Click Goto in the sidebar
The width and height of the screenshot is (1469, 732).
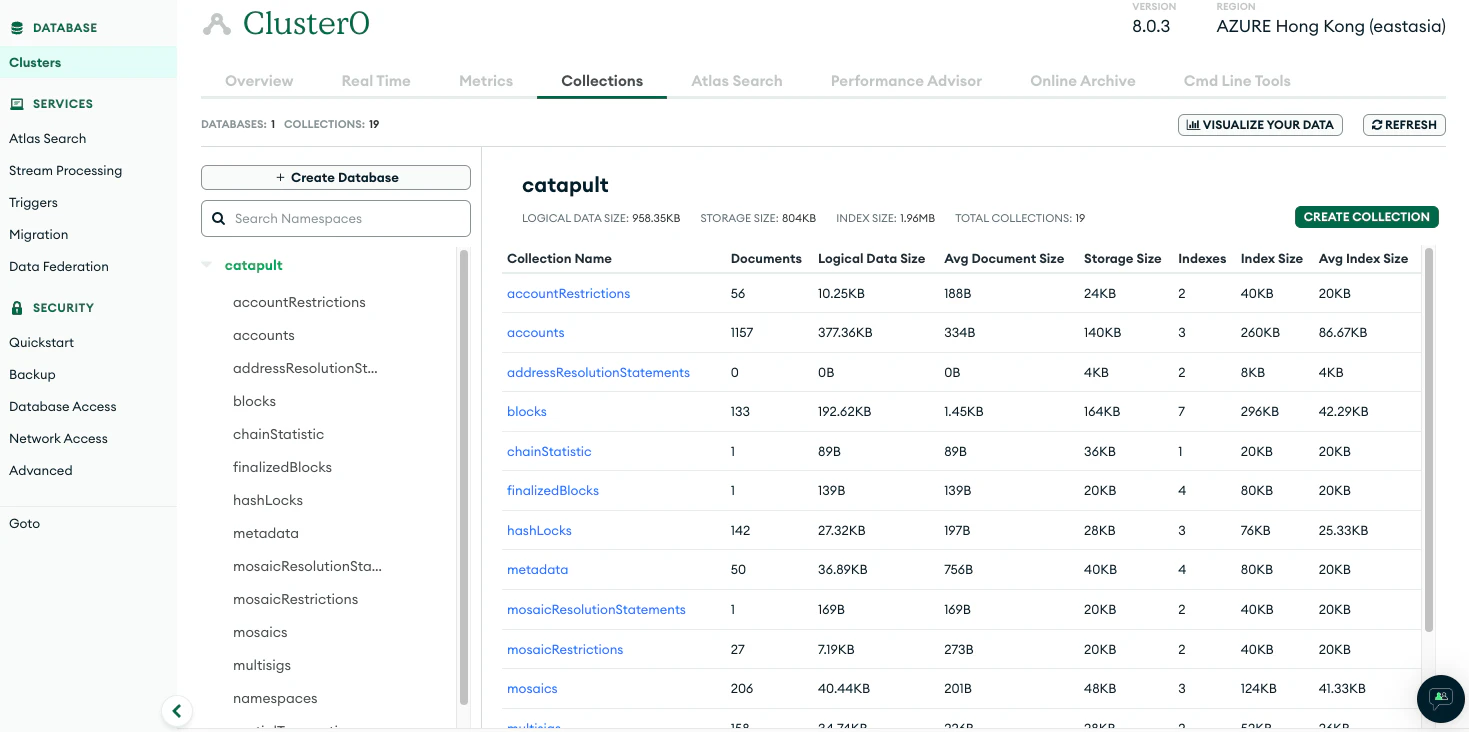pyautogui.click(x=25, y=524)
